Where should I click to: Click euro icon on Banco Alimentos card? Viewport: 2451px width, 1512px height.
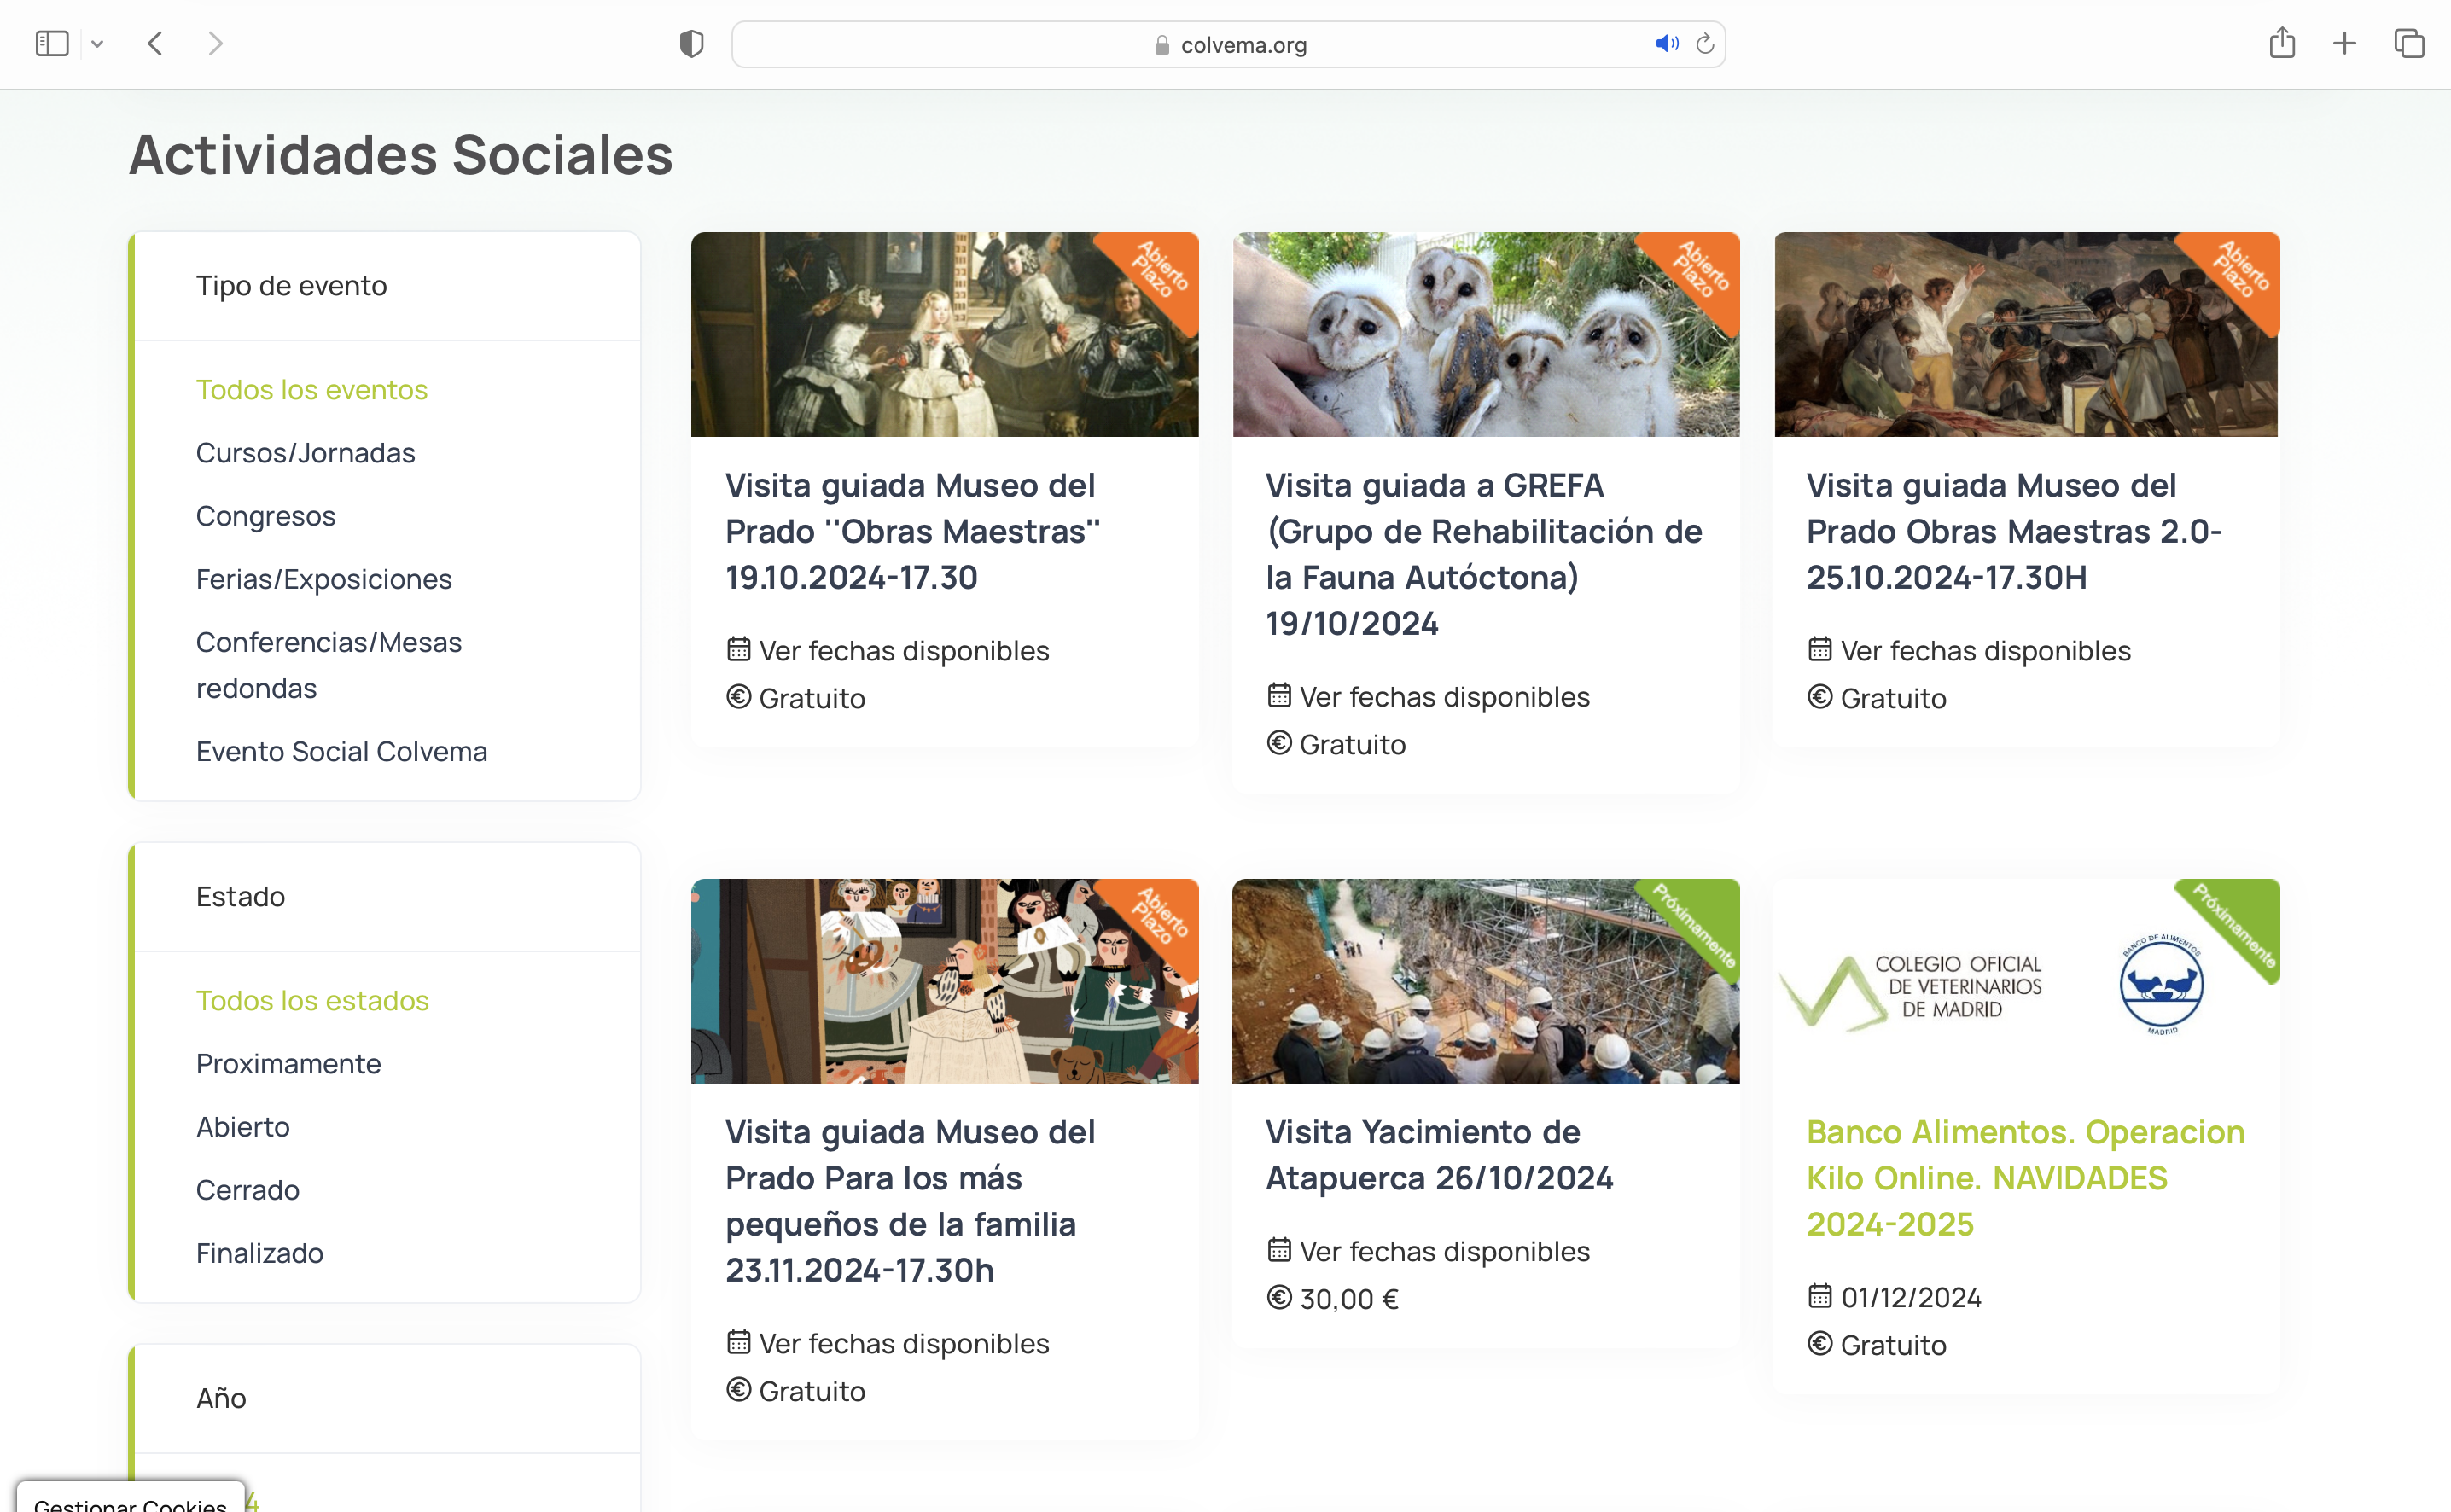(x=1820, y=1344)
